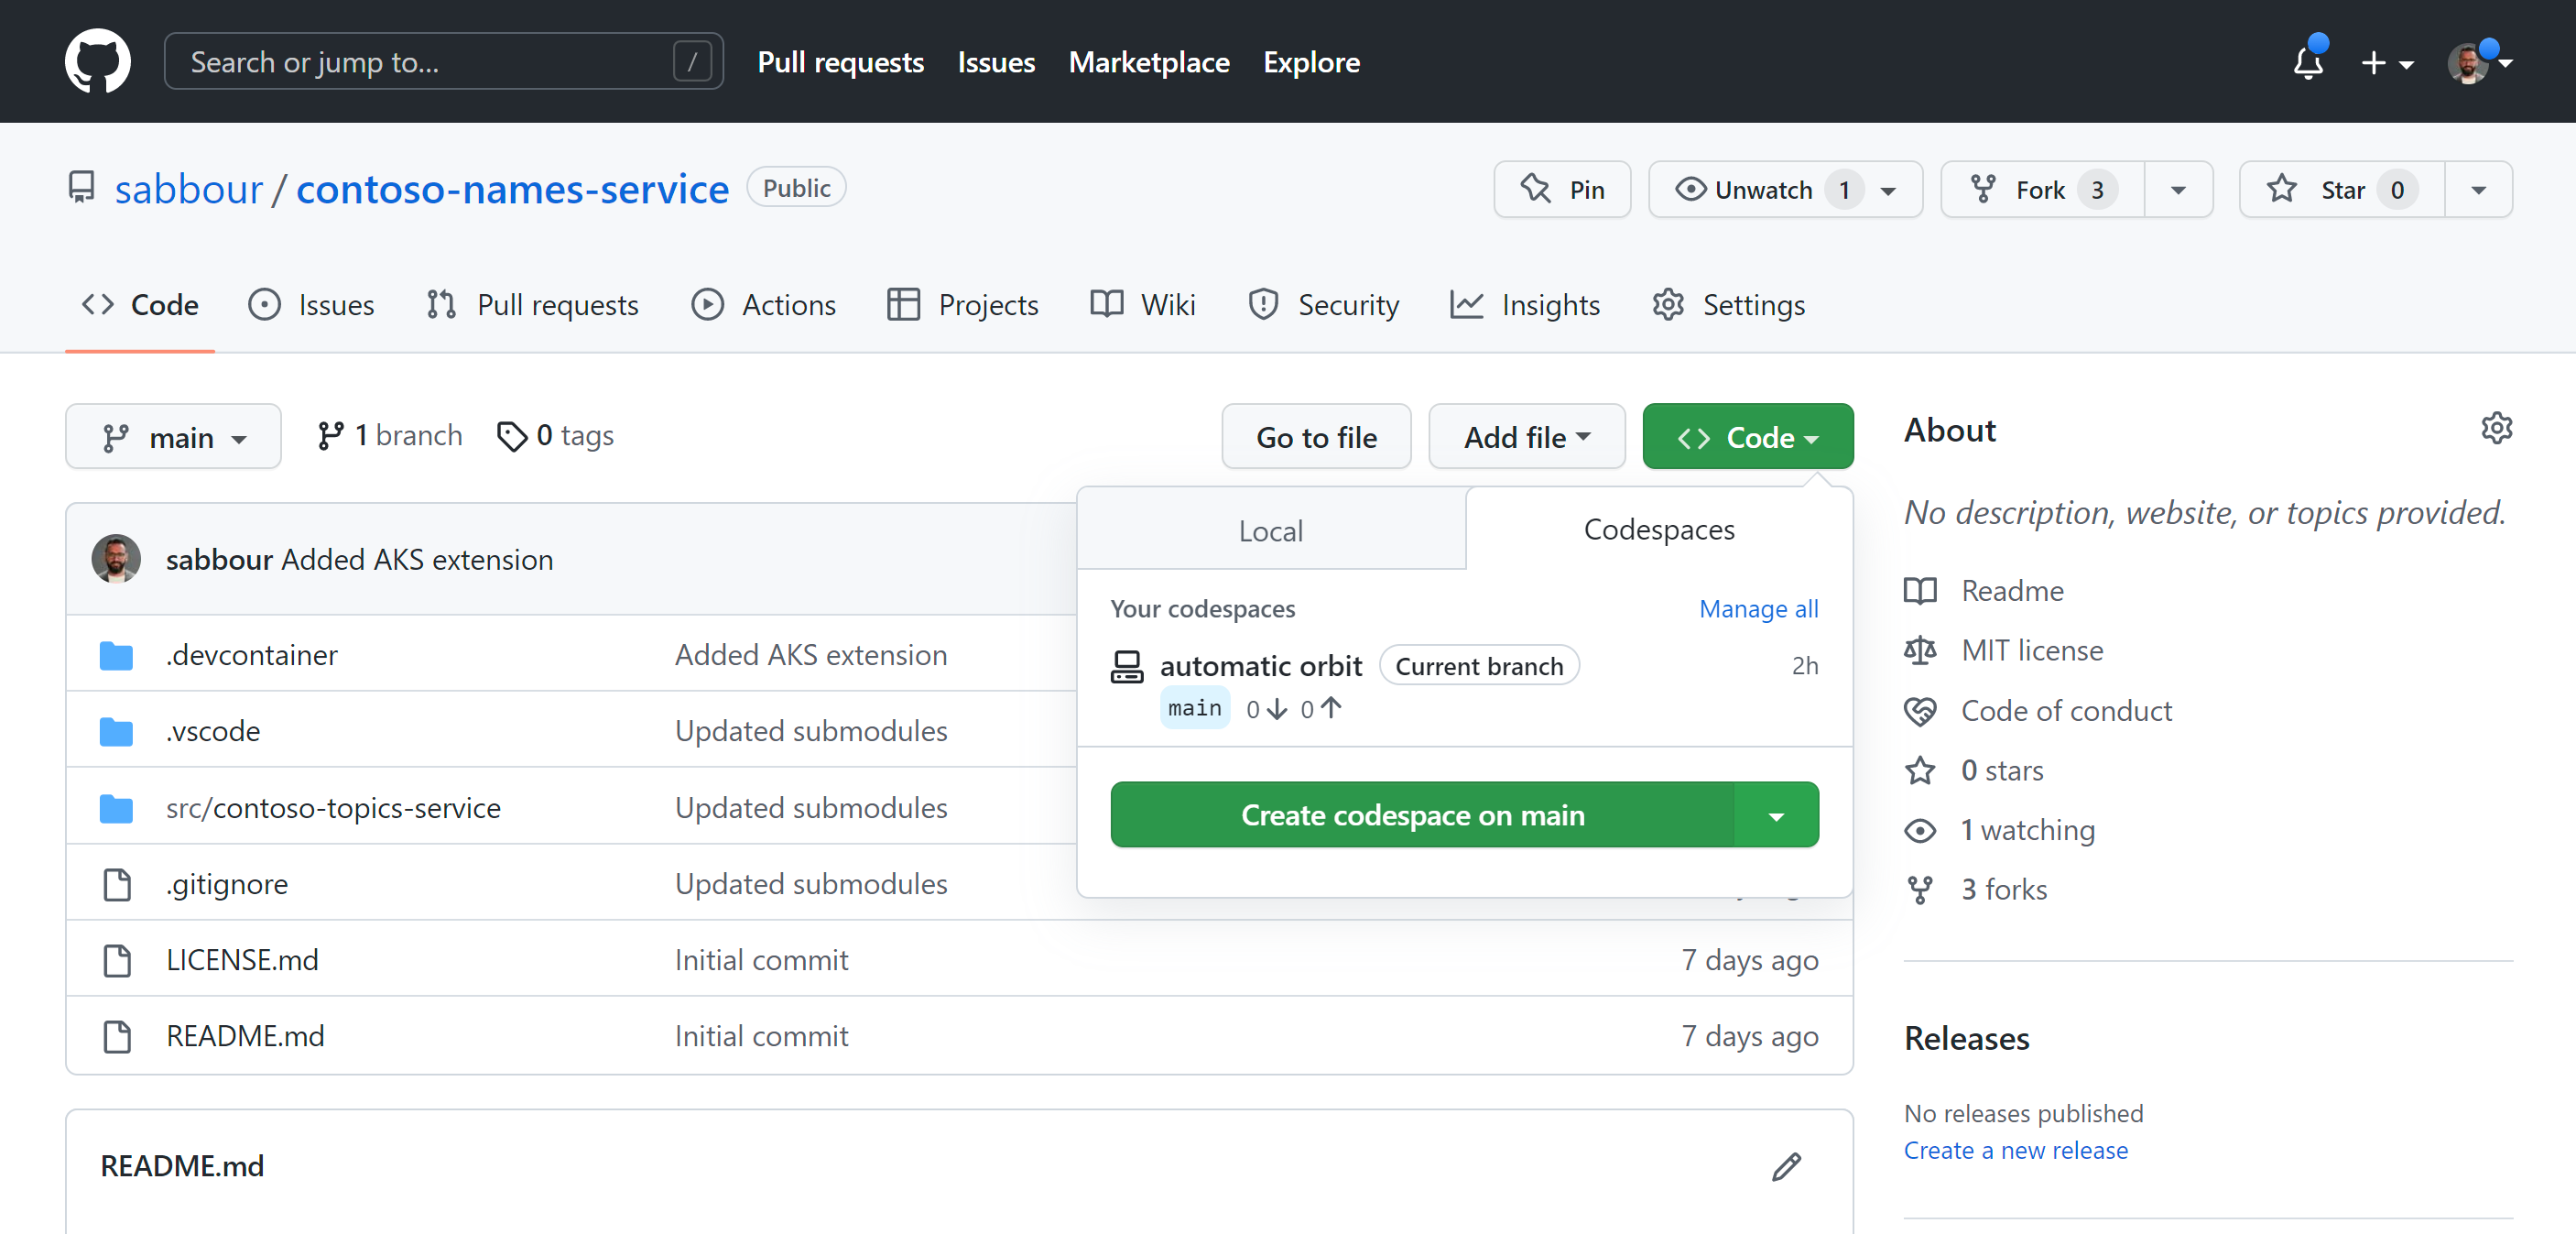The height and width of the screenshot is (1234, 2576).
Task: Expand the main branch selector dropdown
Action: (x=173, y=437)
